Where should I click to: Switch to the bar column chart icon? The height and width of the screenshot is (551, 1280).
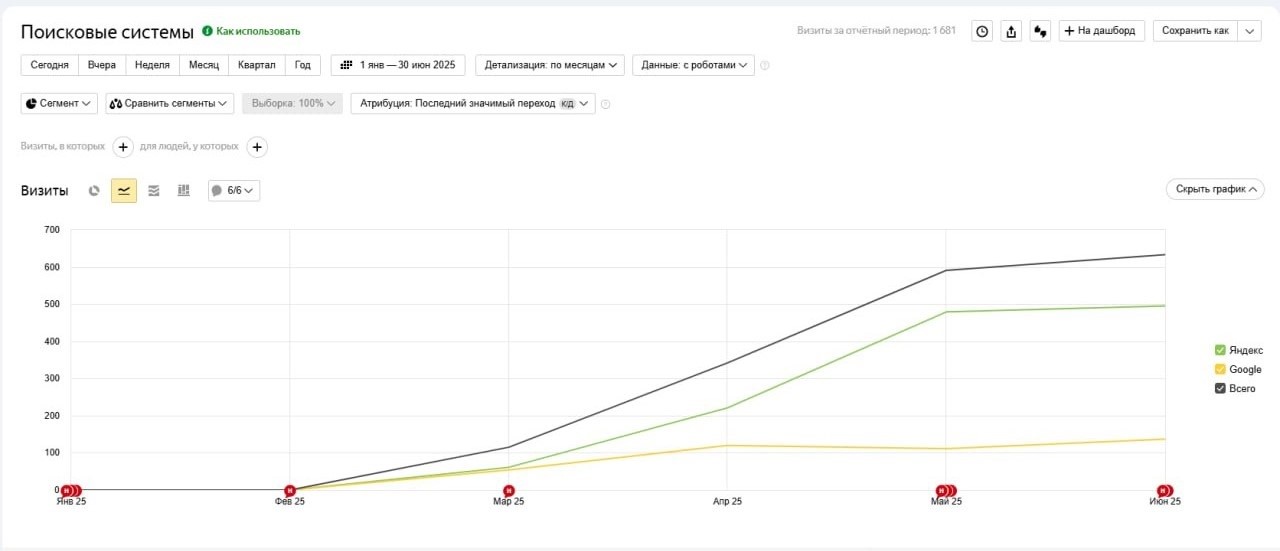tap(183, 190)
